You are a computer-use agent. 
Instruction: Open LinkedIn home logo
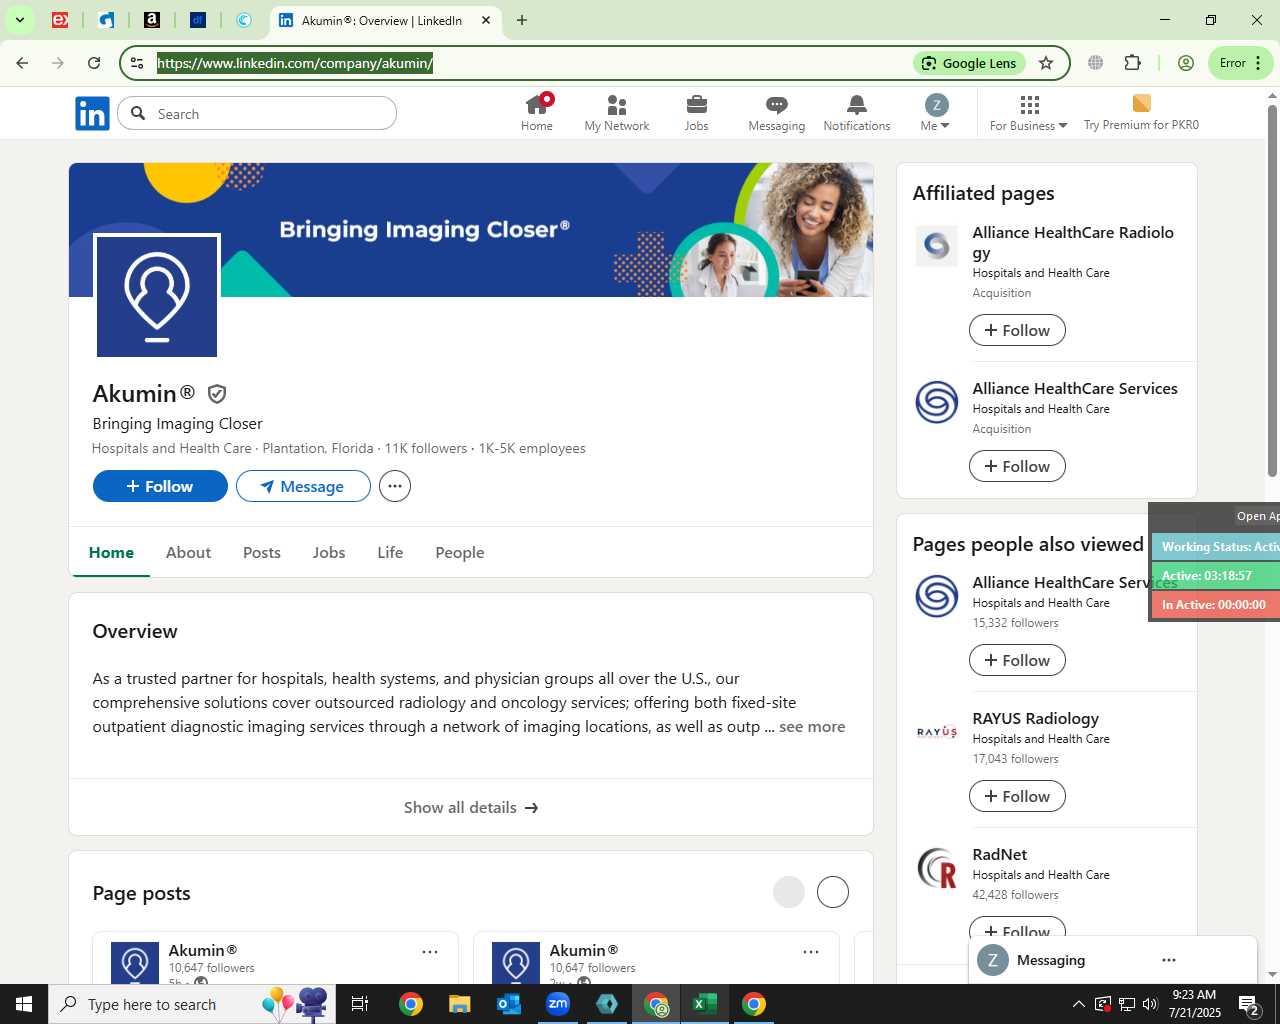(x=92, y=114)
